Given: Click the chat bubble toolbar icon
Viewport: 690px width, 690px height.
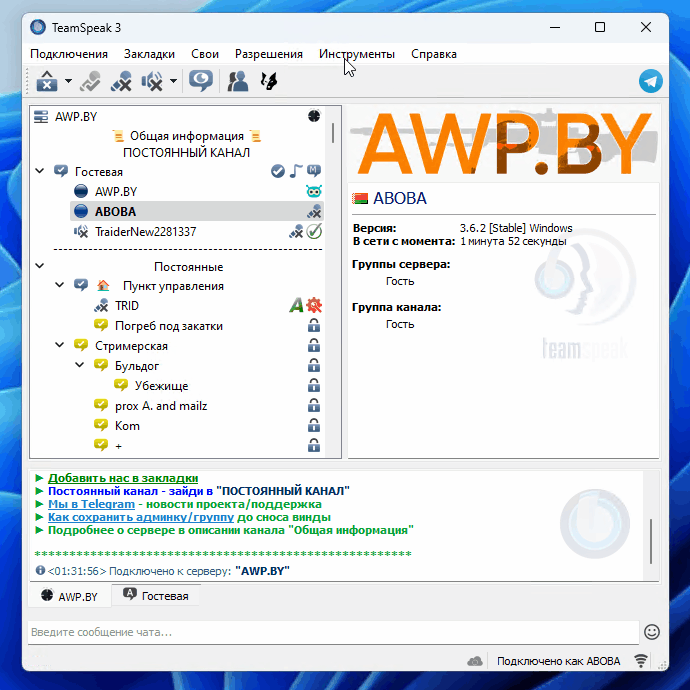Looking at the screenshot, I should coord(201,81).
